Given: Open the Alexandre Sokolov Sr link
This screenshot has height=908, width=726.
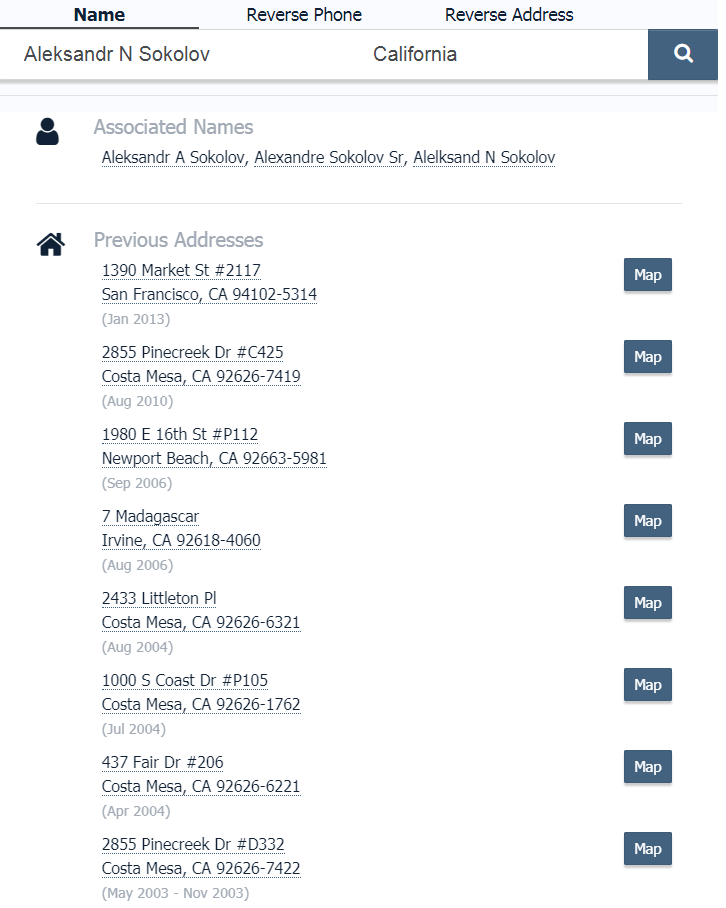Looking at the screenshot, I should click(329, 158).
